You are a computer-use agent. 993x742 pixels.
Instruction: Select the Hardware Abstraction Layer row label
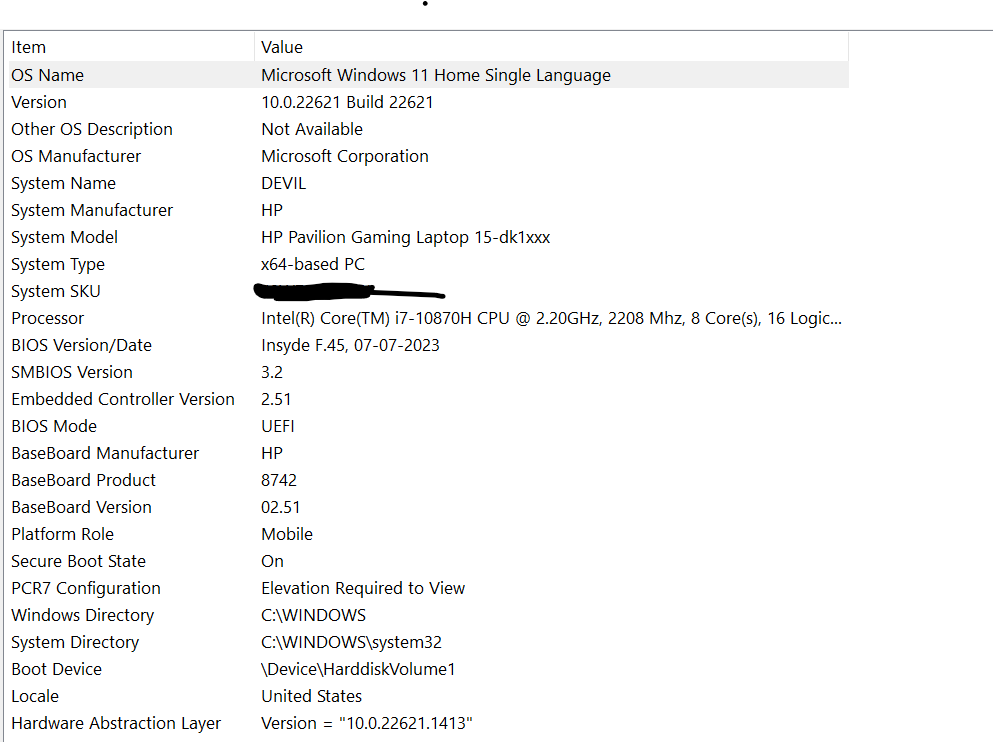[116, 724]
